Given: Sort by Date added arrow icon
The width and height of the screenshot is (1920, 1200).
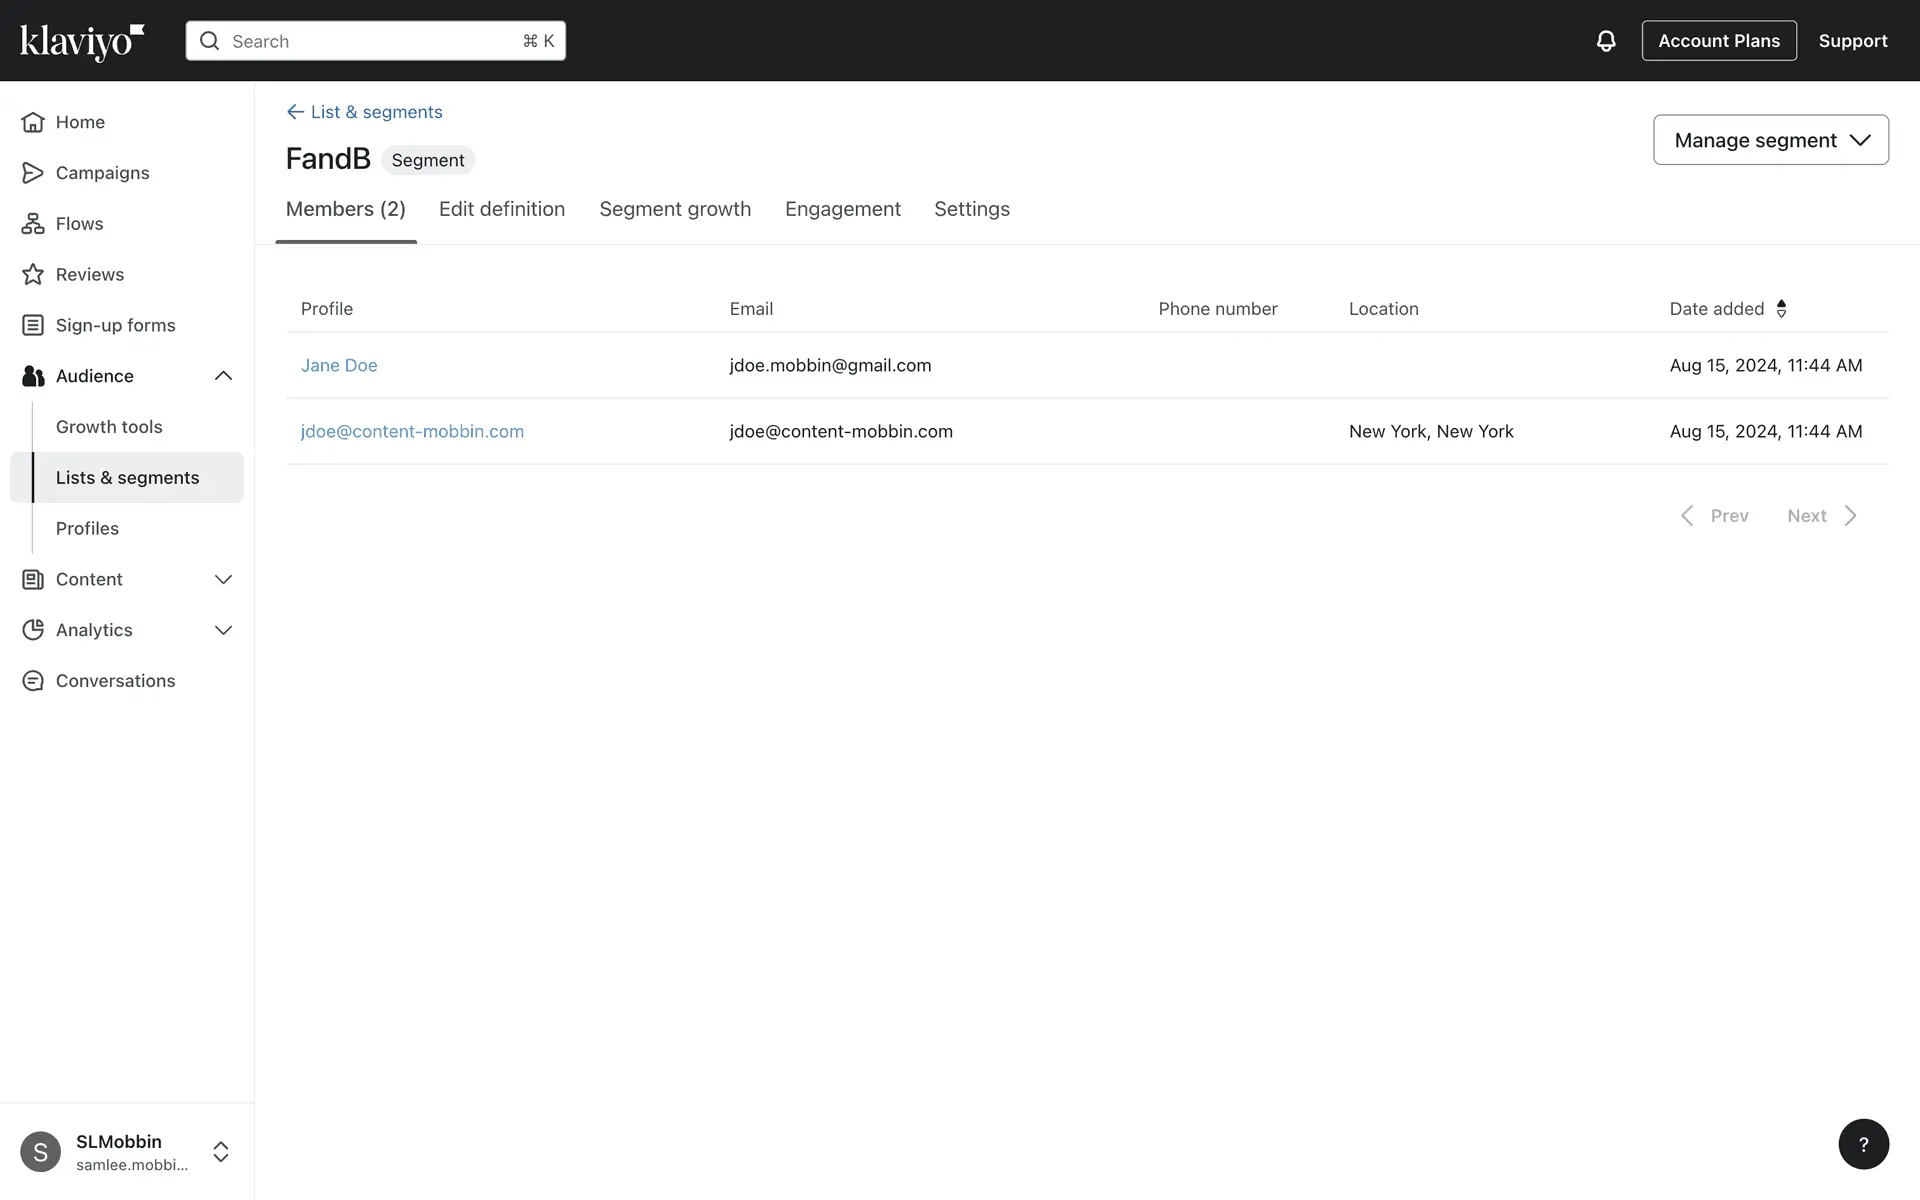Looking at the screenshot, I should 1781,309.
